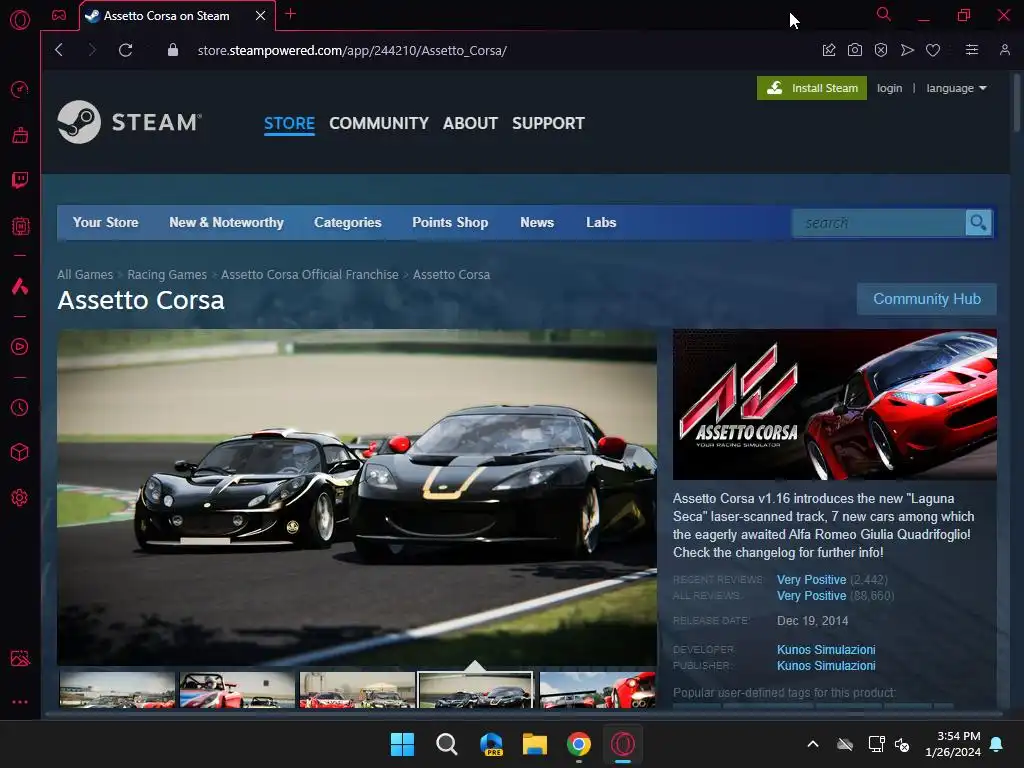Open Aria AI icon in sidebar

click(x=20, y=286)
